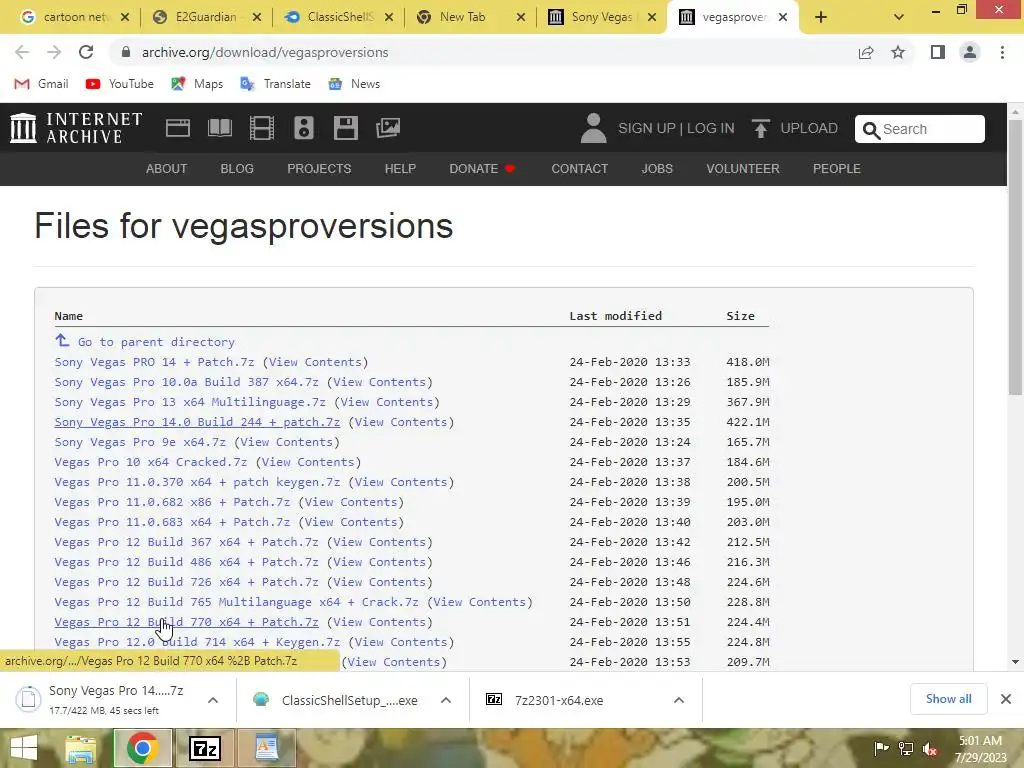
Task: Click the browser forward arrow
Action: (x=54, y=52)
